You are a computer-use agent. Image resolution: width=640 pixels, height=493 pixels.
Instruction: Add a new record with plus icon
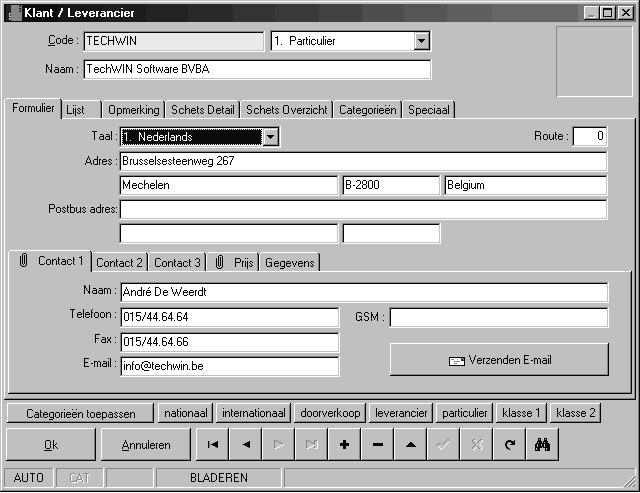tap(344, 444)
